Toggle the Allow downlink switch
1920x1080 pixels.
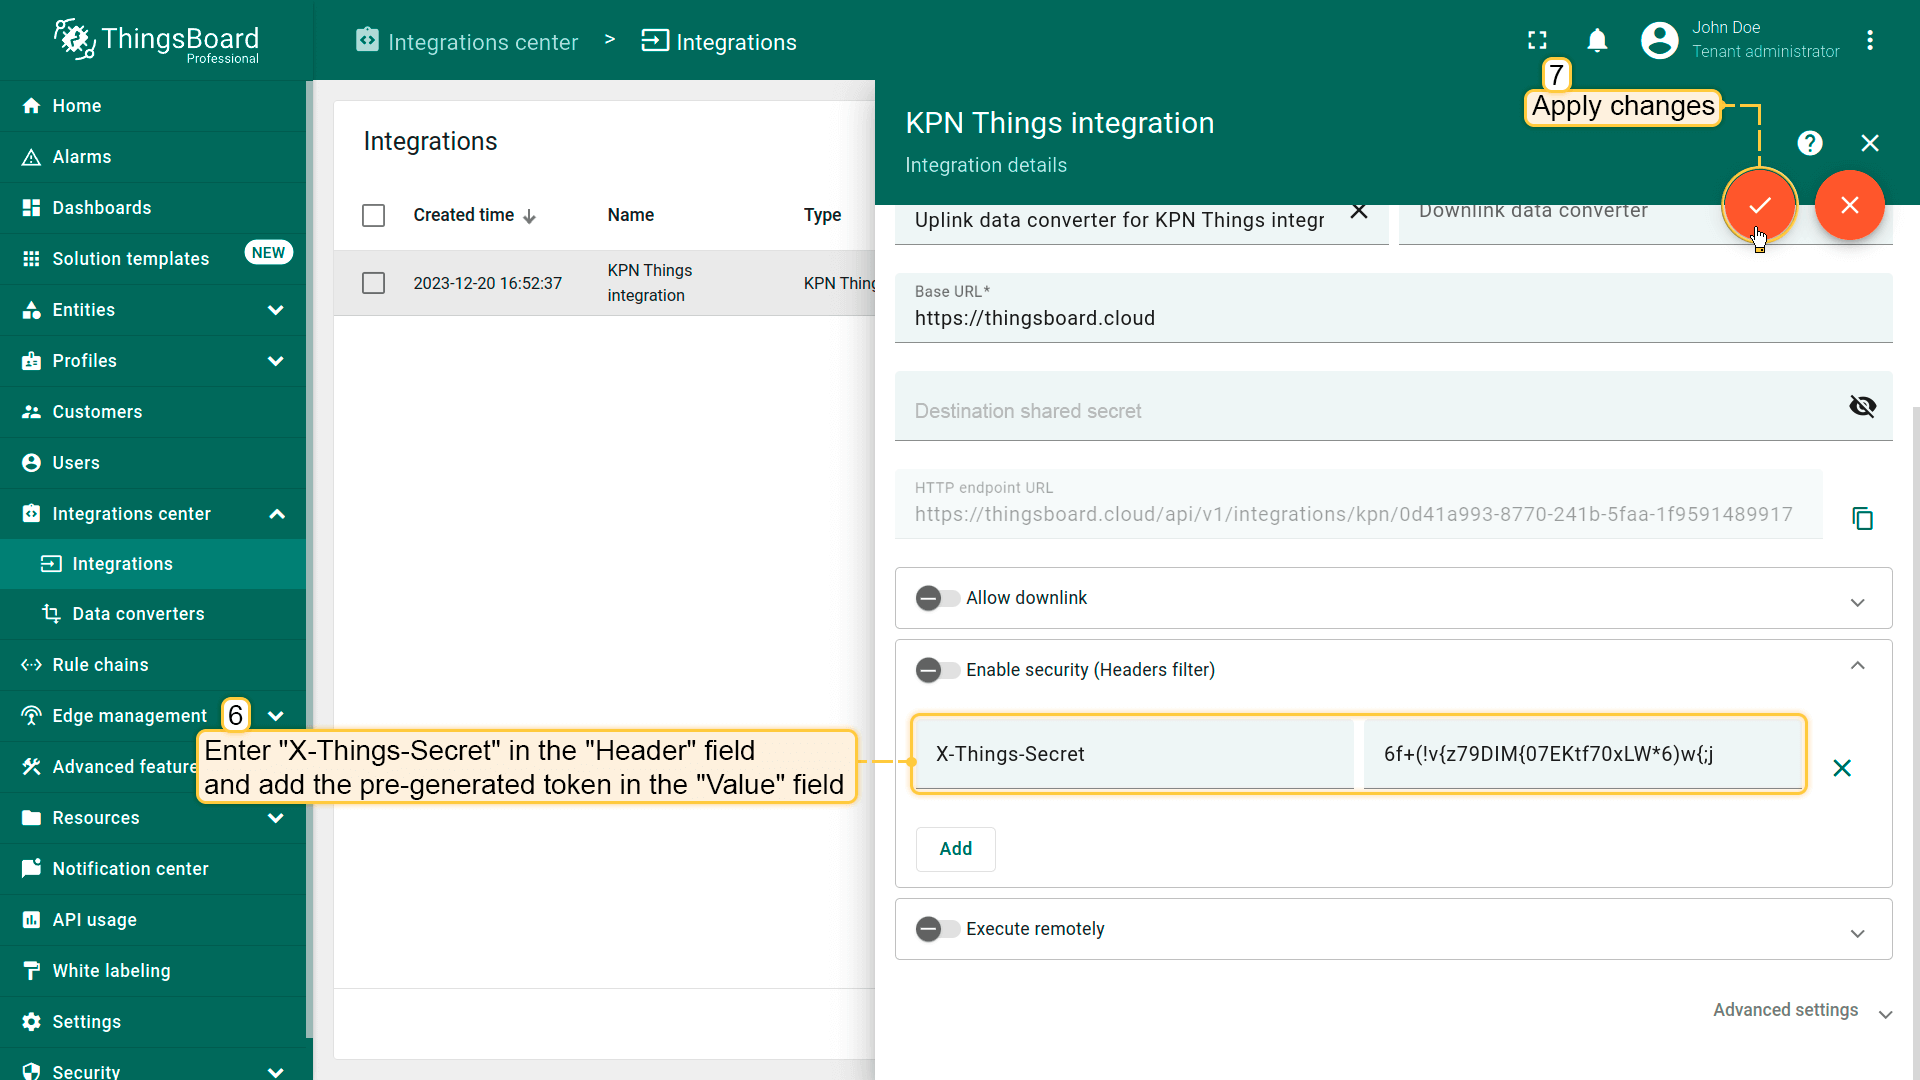pyautogui.click(x=937, y=598)
